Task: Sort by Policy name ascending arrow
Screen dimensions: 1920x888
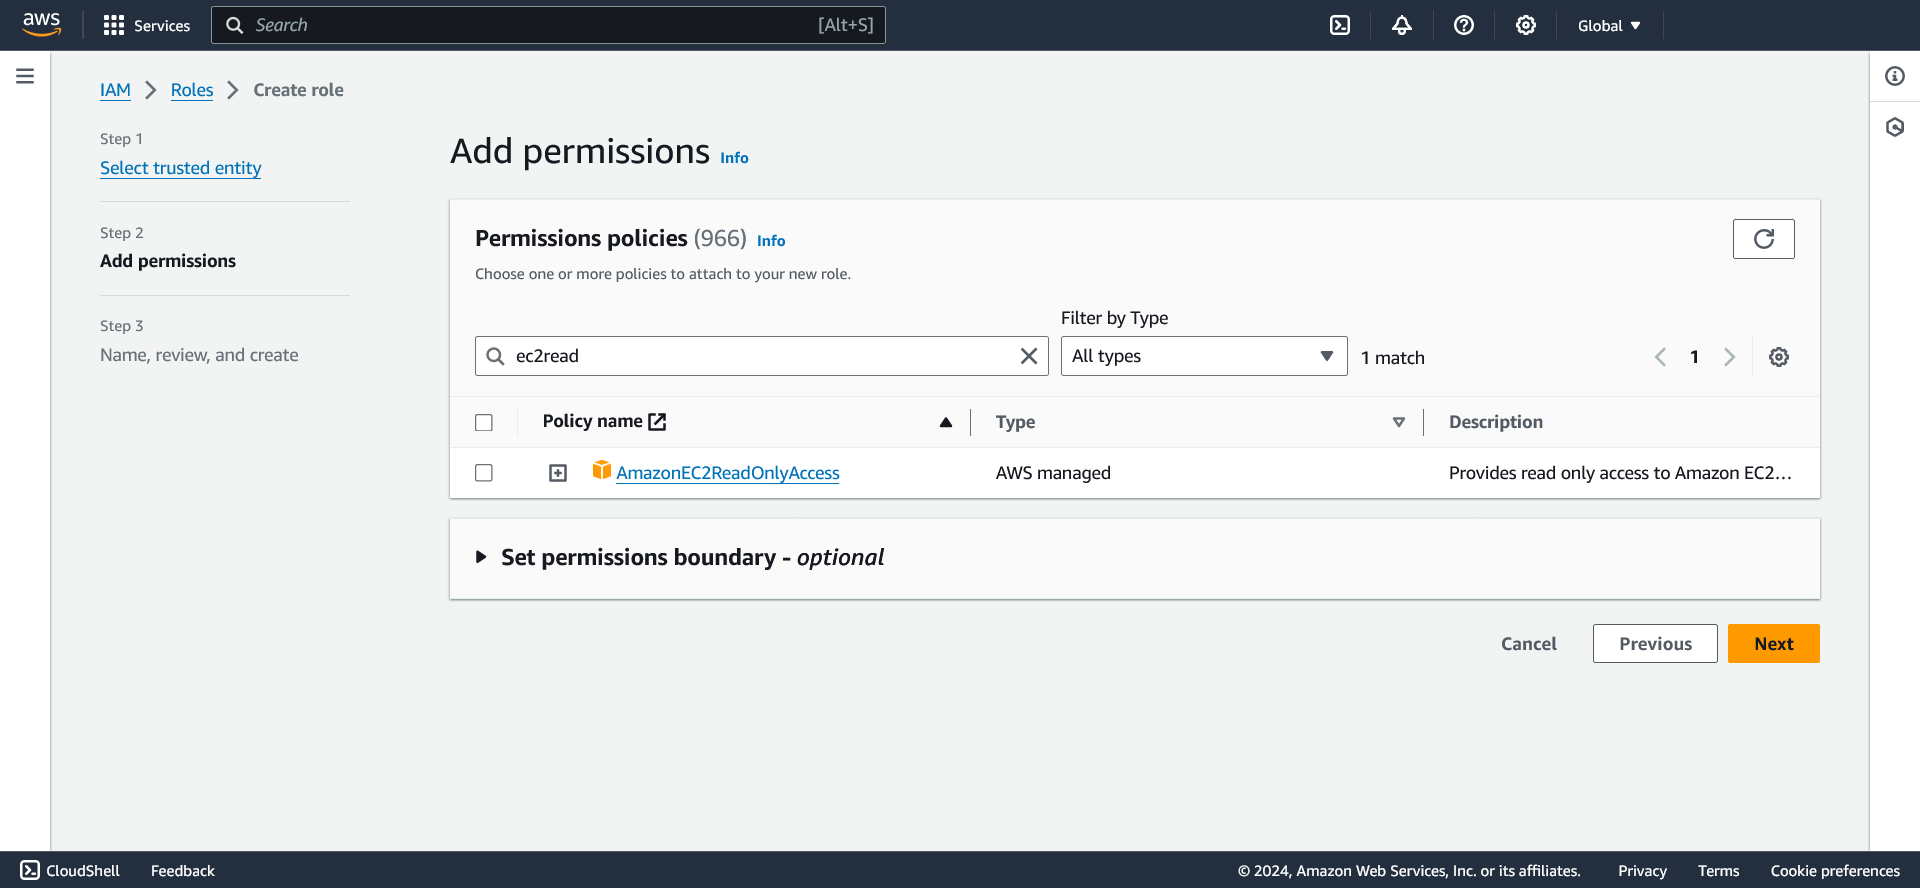Action: (x=945, y=422)
